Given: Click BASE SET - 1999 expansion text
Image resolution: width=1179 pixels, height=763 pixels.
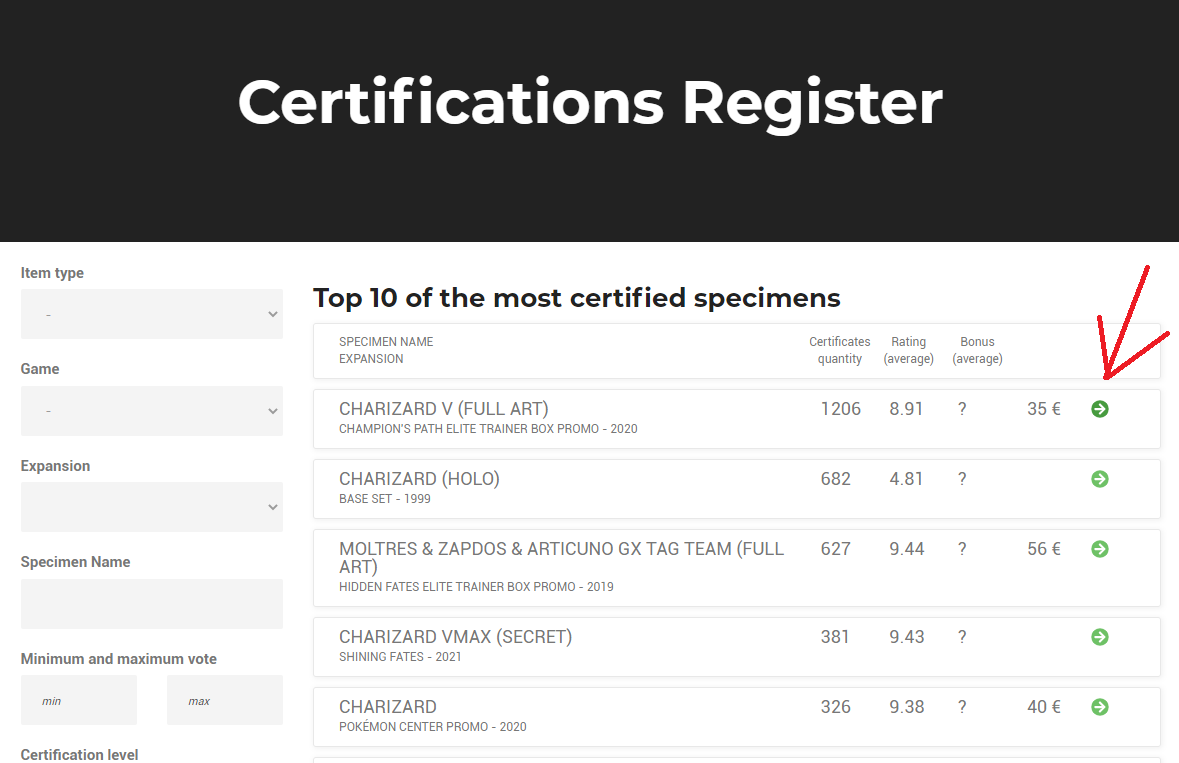Looking at the screenshot, I should [x=385, y=499].
